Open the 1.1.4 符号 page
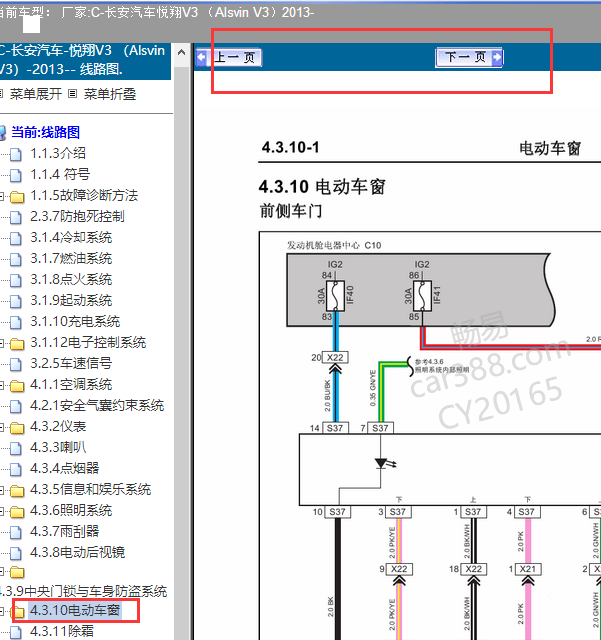This screenshot has width=601, height=640. pos(60,174)
